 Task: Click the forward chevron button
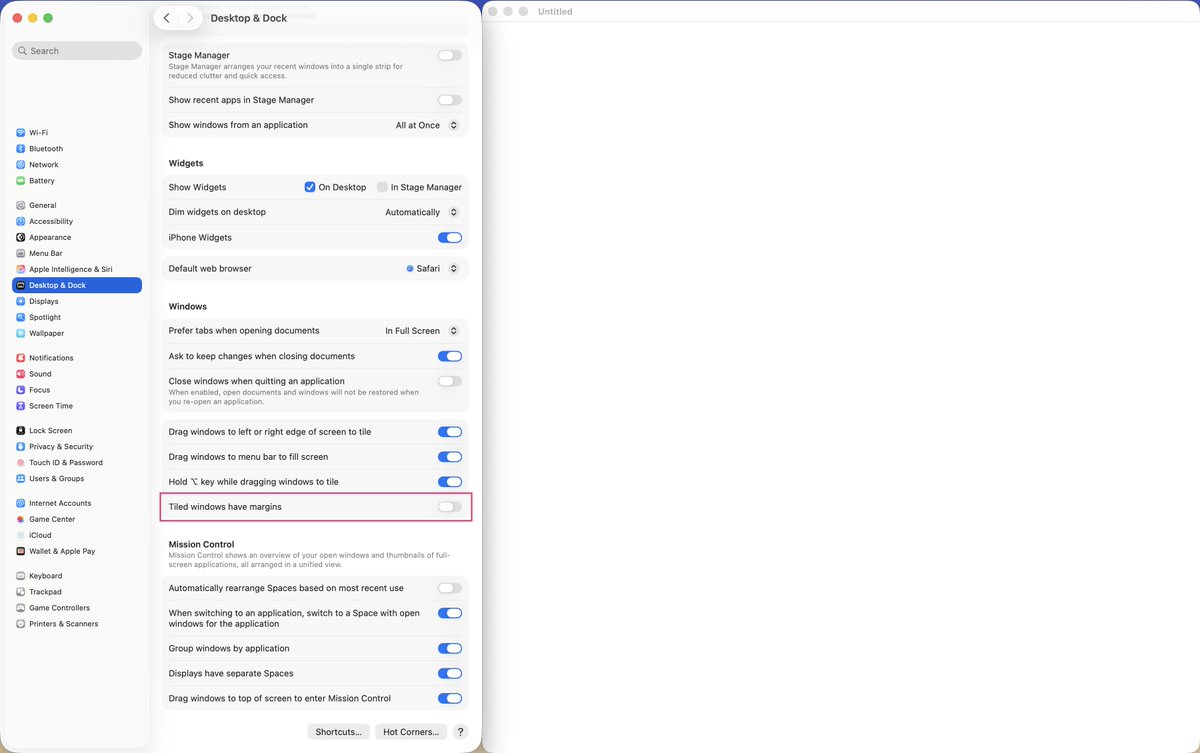point(190,18)
